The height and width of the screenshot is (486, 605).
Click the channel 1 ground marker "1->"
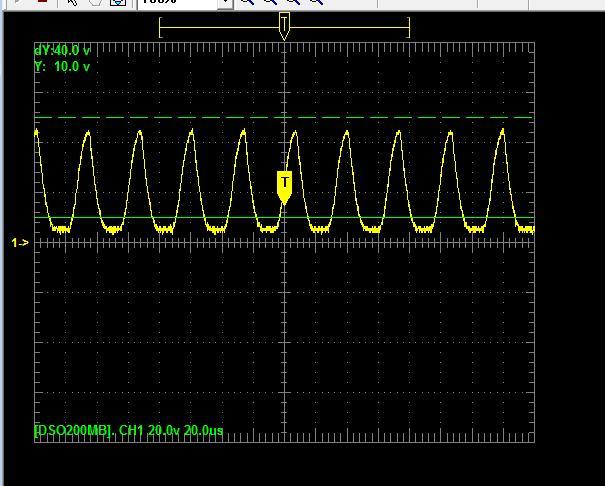[19, 242]
